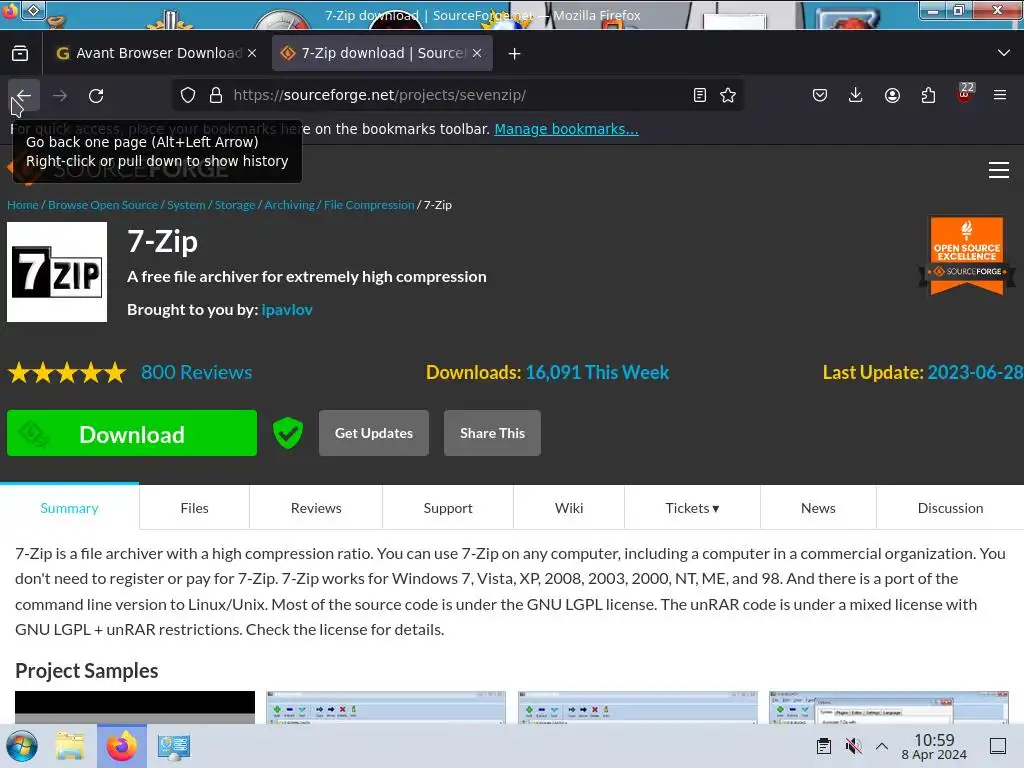Screen dimensions: 1024x768
Task: Open the Reviews tab
Action: coord(316,508)
